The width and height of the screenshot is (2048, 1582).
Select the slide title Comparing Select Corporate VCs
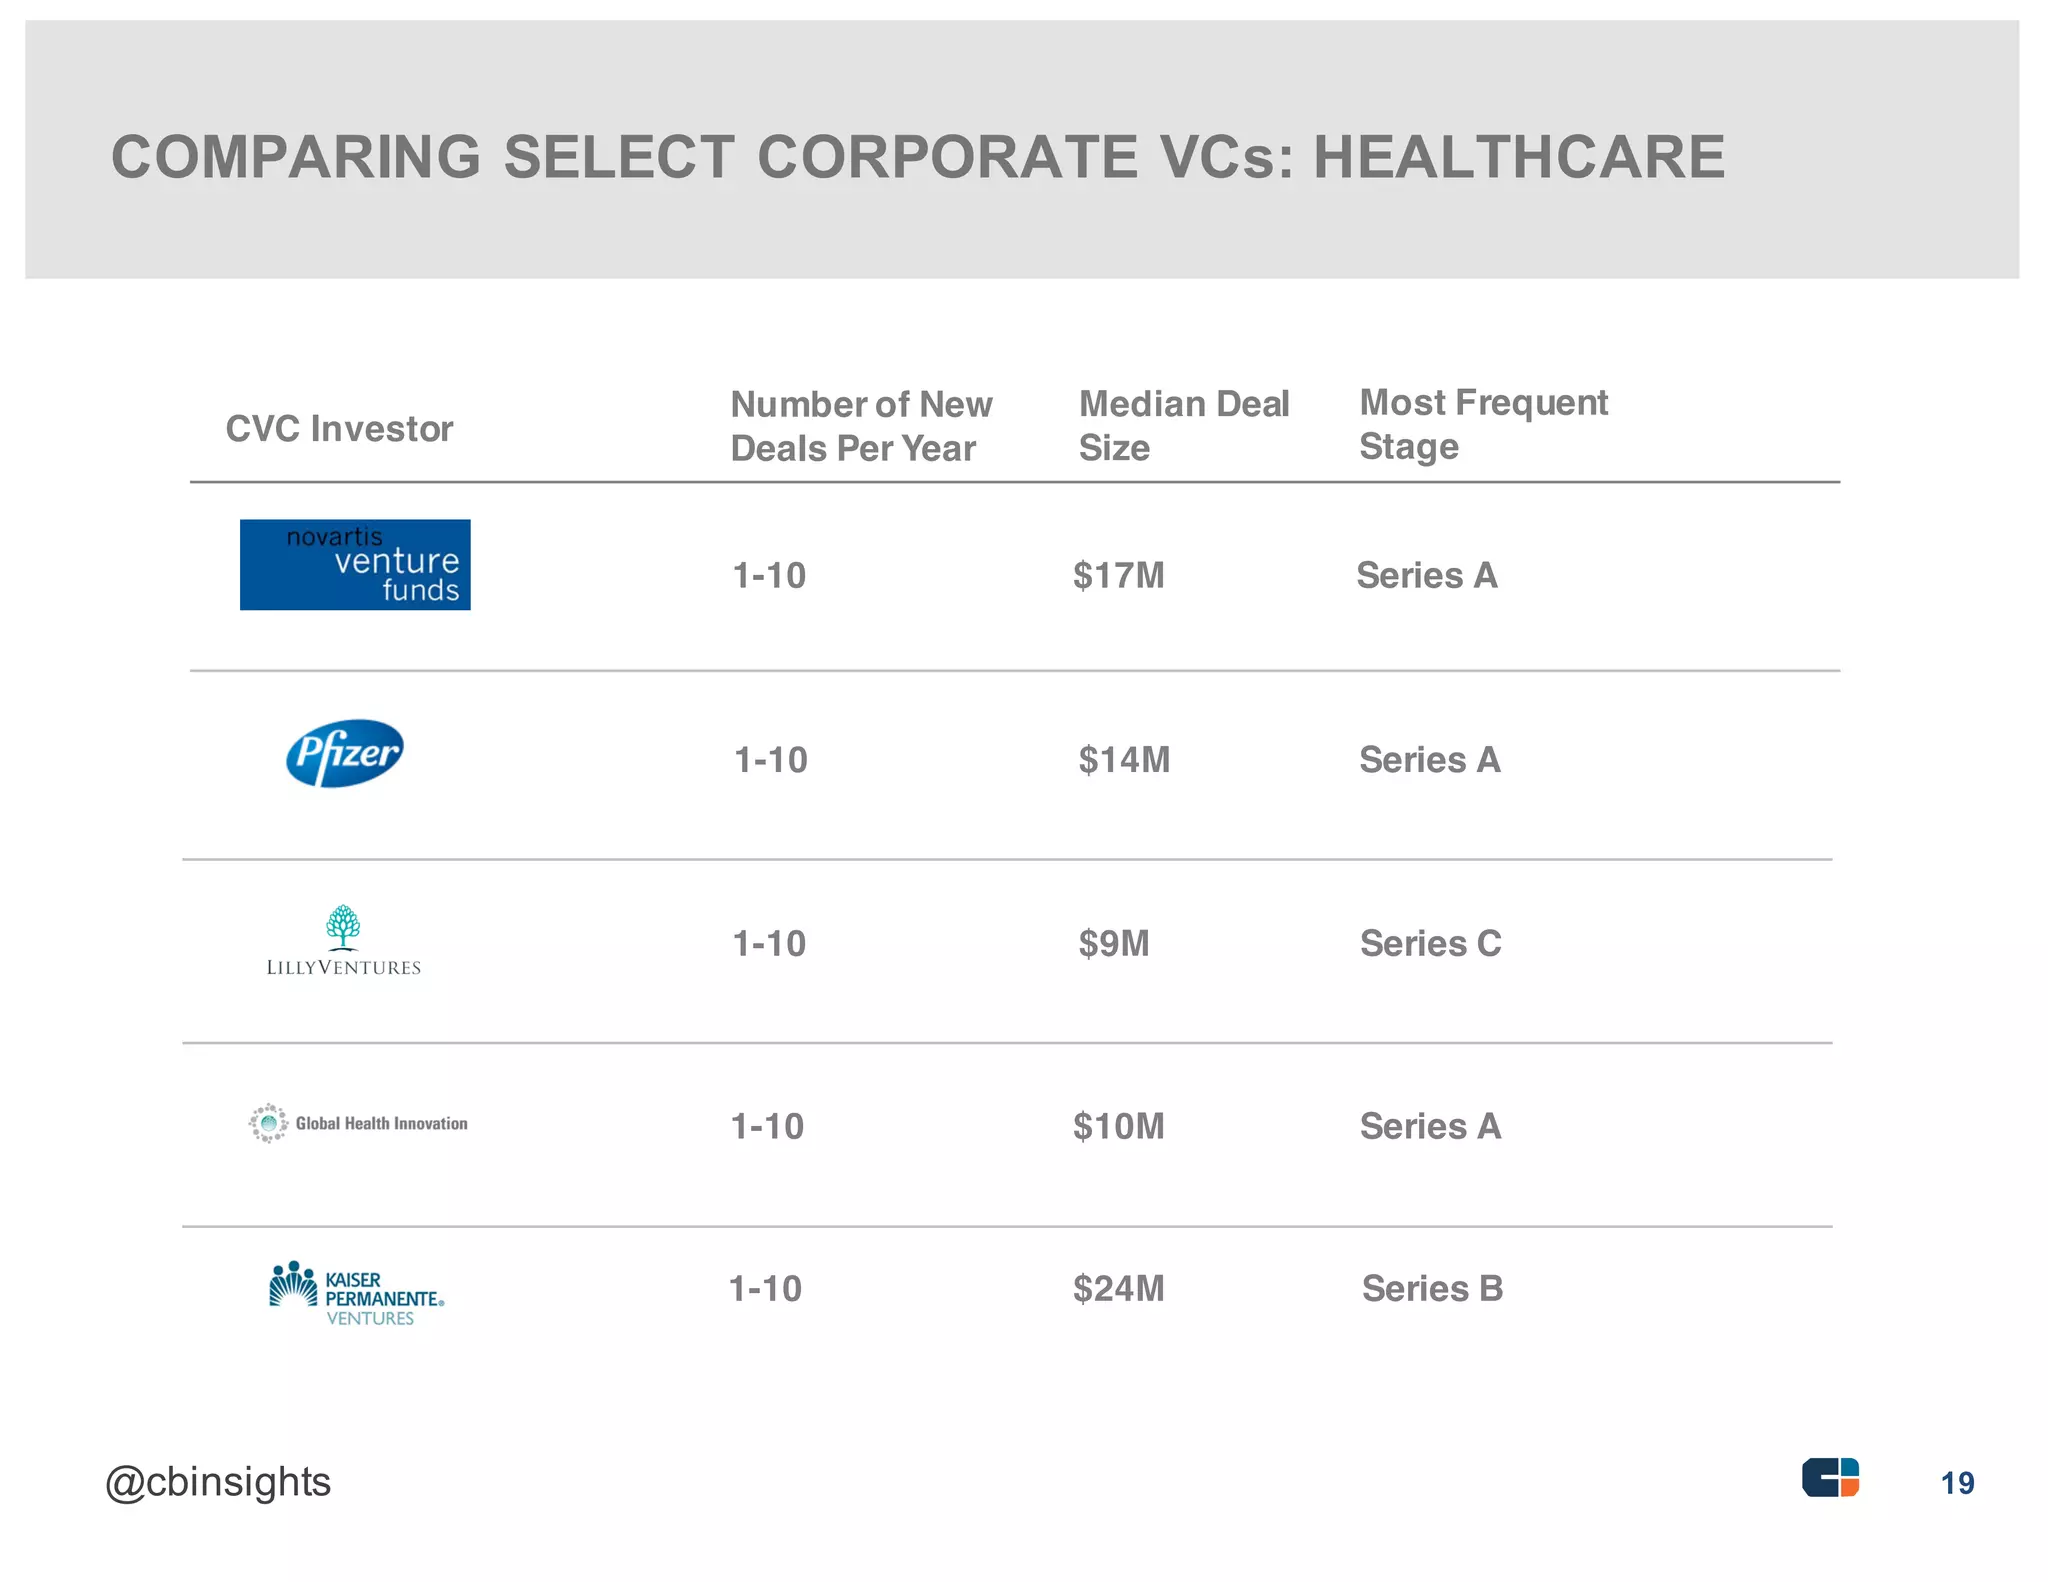[x=918, y=158]
